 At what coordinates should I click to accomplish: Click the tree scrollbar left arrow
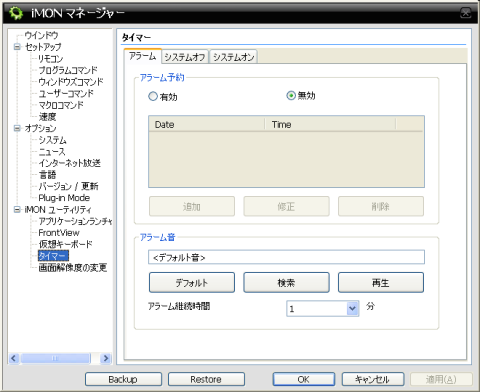click(x=14, y=358)
